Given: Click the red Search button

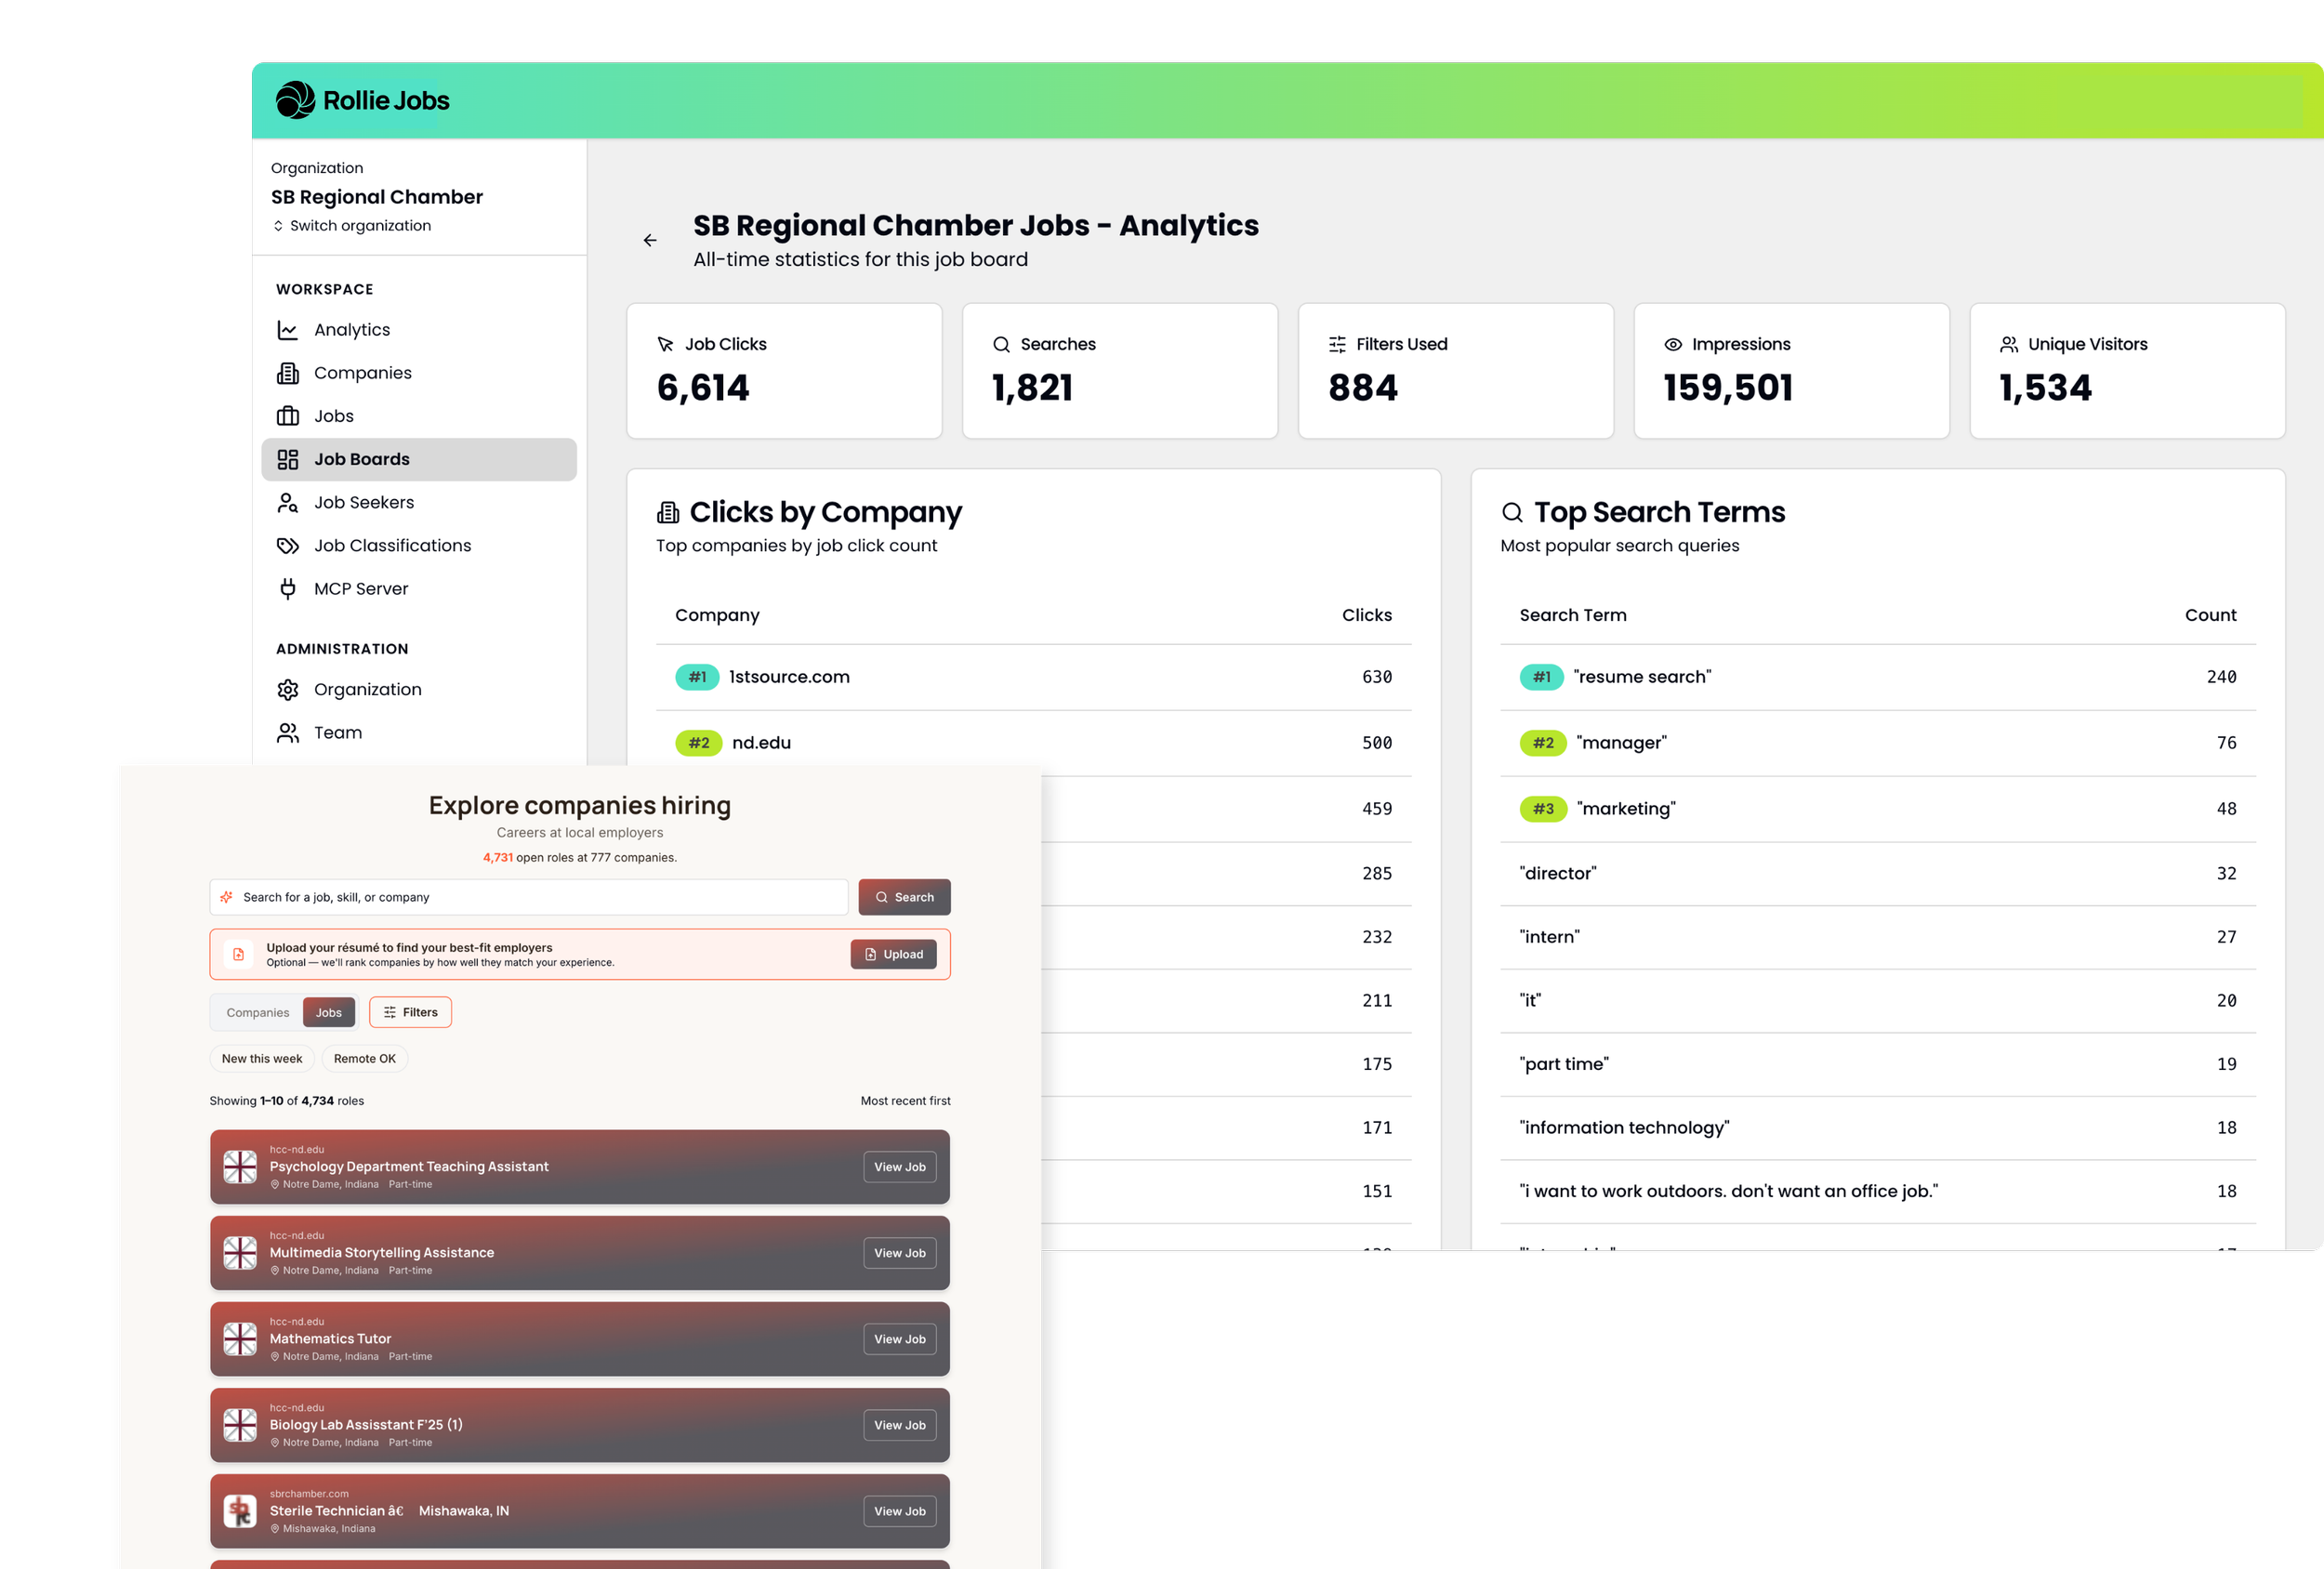Looking at the screenshot, I should click(905, 898).
